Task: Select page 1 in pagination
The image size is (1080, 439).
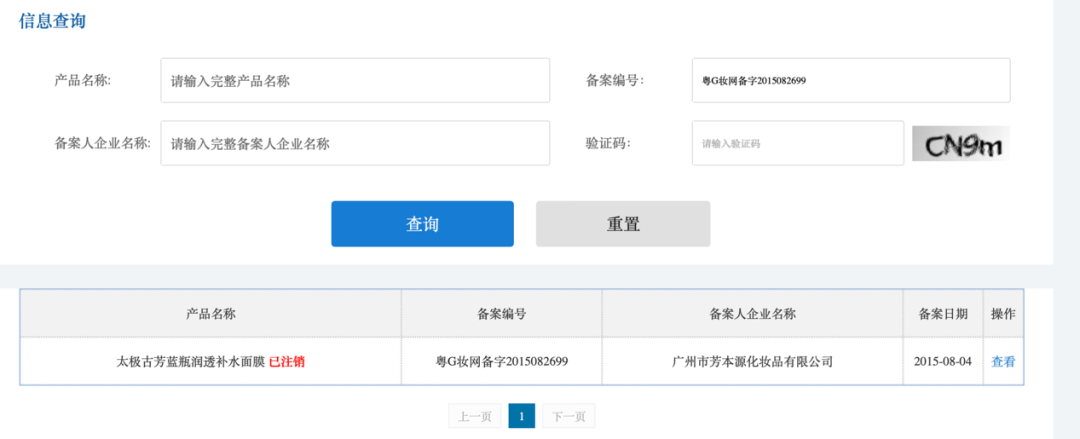Action: [x=522, y=416]
